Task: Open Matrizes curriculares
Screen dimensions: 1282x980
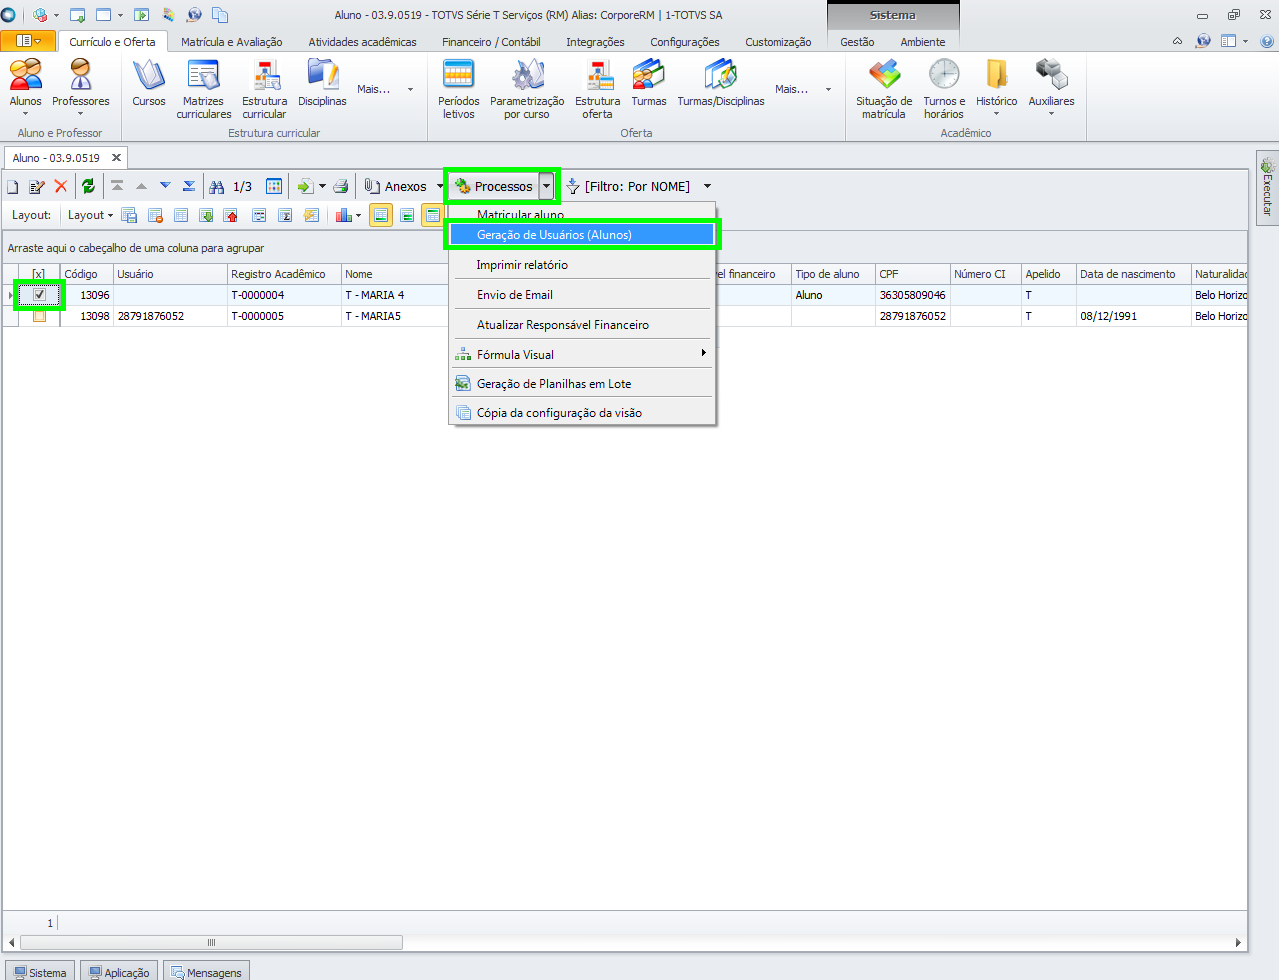Action: pyautogui.click(x=204, y=89)
